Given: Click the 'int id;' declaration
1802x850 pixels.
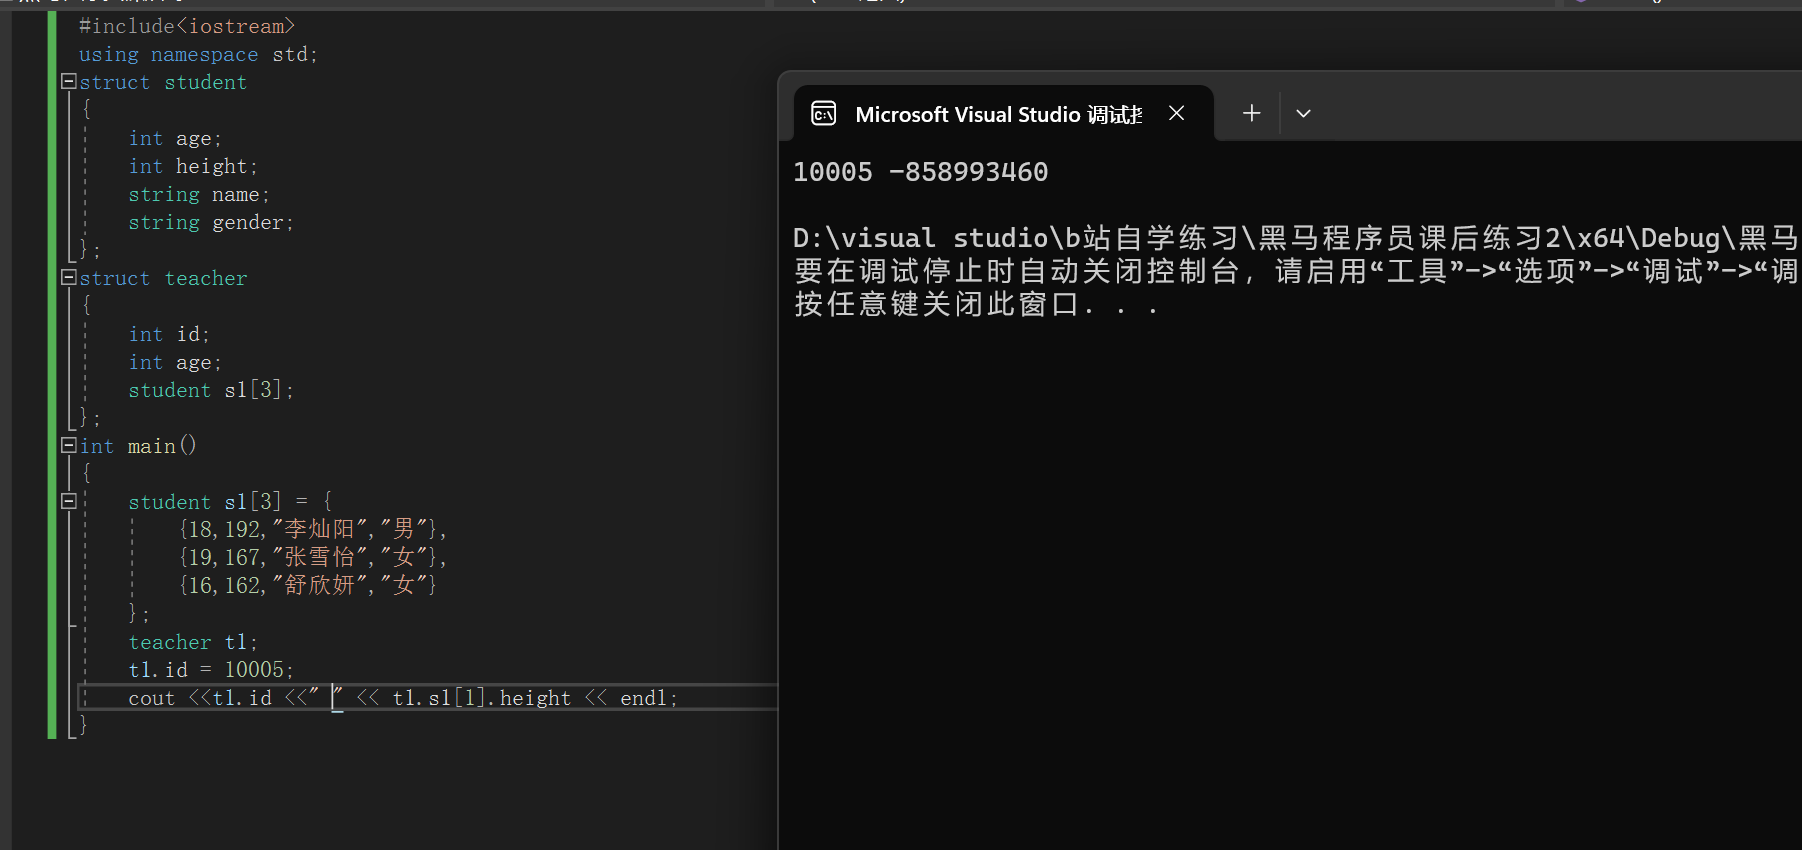Looking at the screenshot, I should [x=169, y=334].
